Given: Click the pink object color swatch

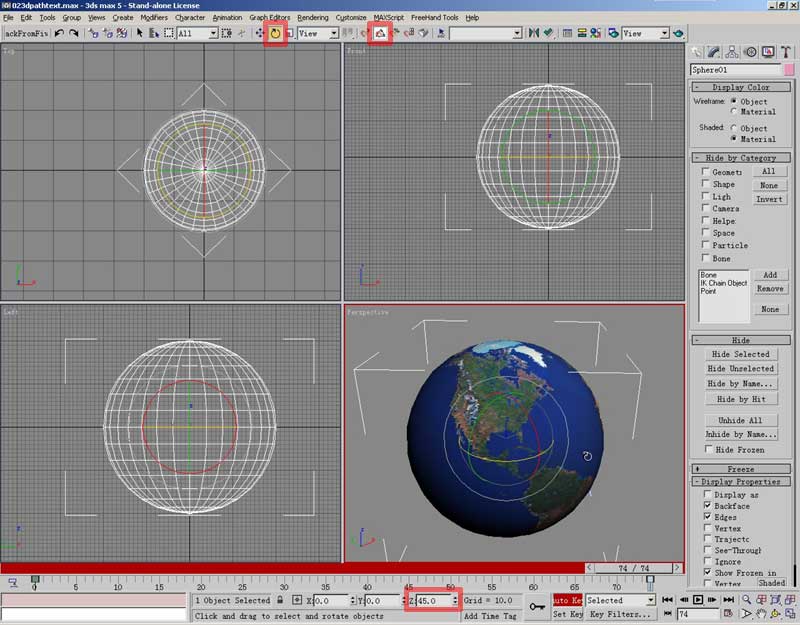Looking at the screenshot, I should pos(789,70).
